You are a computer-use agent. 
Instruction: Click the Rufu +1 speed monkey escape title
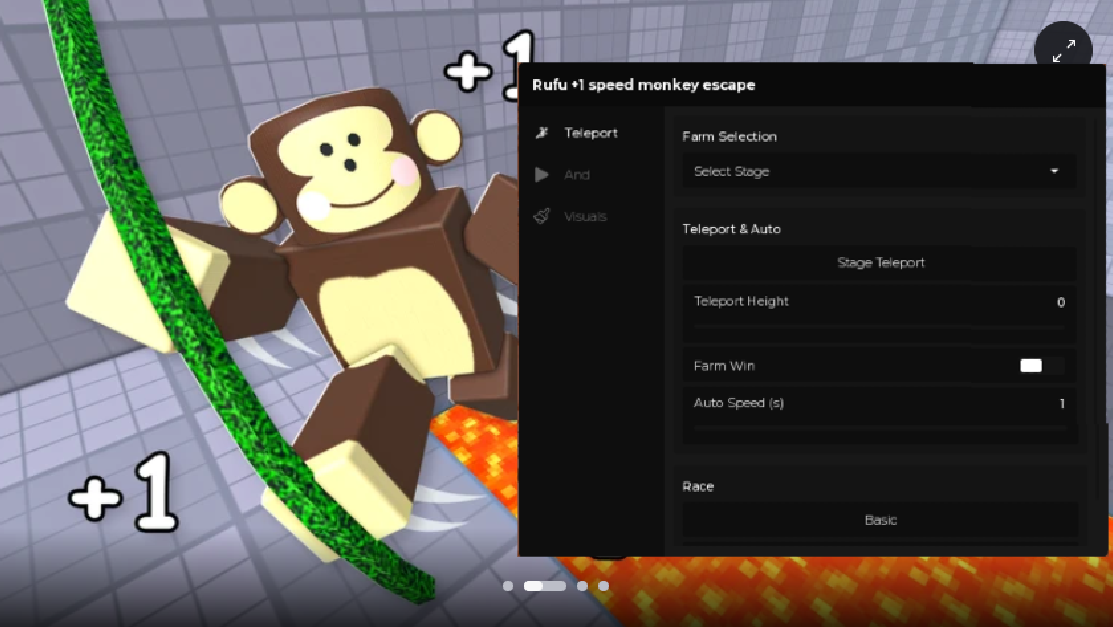click(x=643, y=85)
